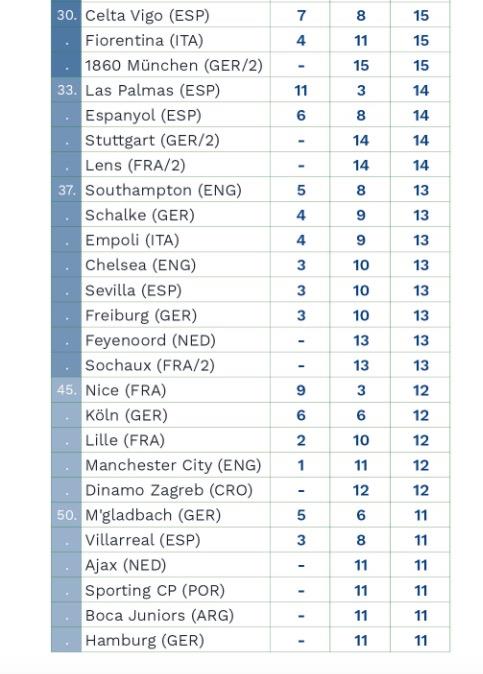Select the Lens (FRA/2) row

(251, 165)
